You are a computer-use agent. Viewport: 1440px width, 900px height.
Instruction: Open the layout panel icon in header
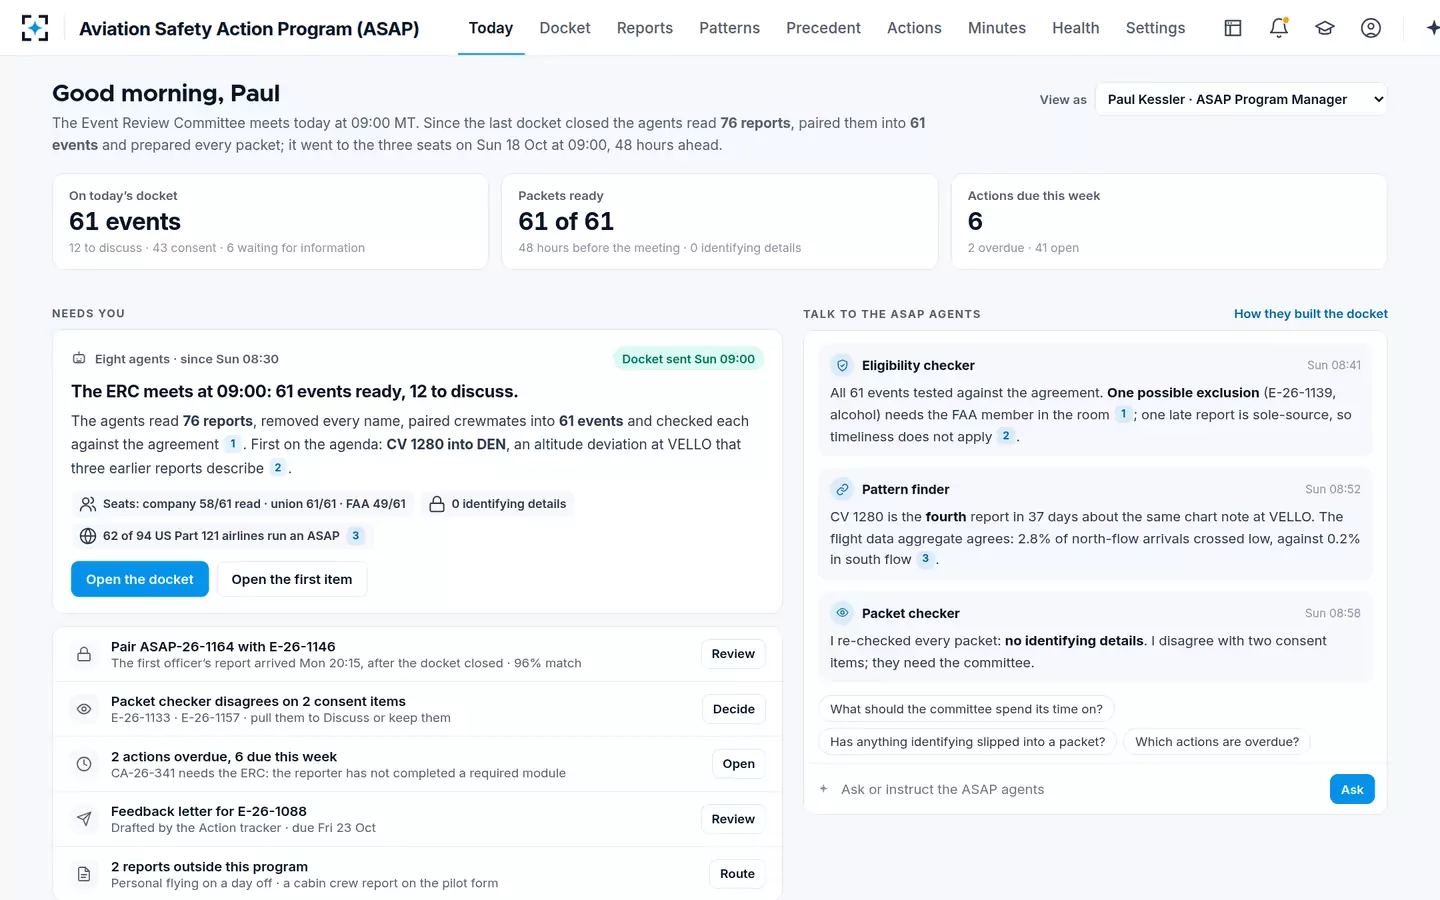coord(1233,28)
